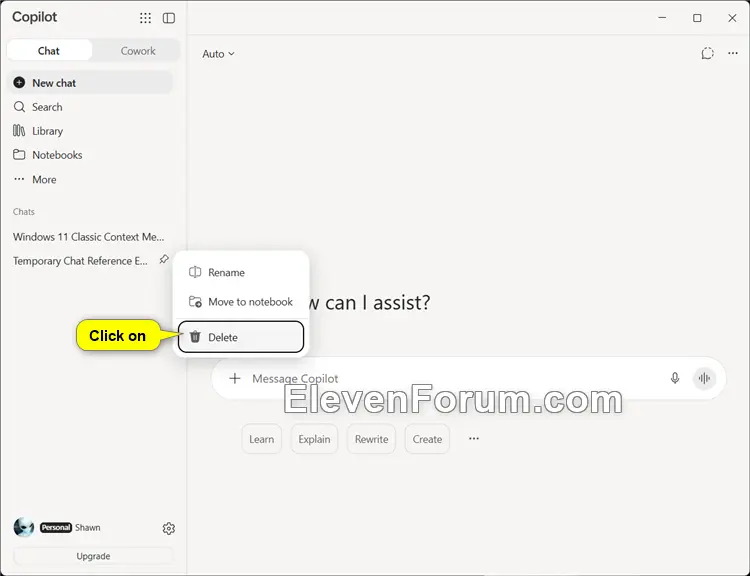Click Shawn's profile avatar

coord(24,527)
